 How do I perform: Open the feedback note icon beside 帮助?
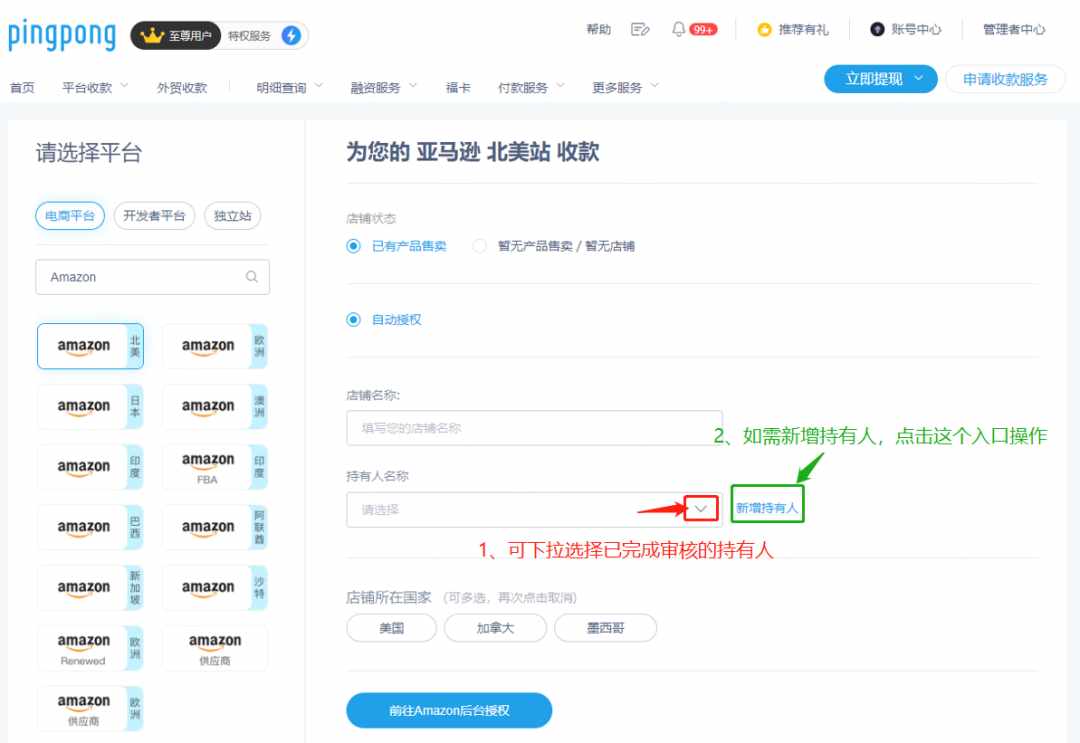pyautogui.click(x=640, y=29)
